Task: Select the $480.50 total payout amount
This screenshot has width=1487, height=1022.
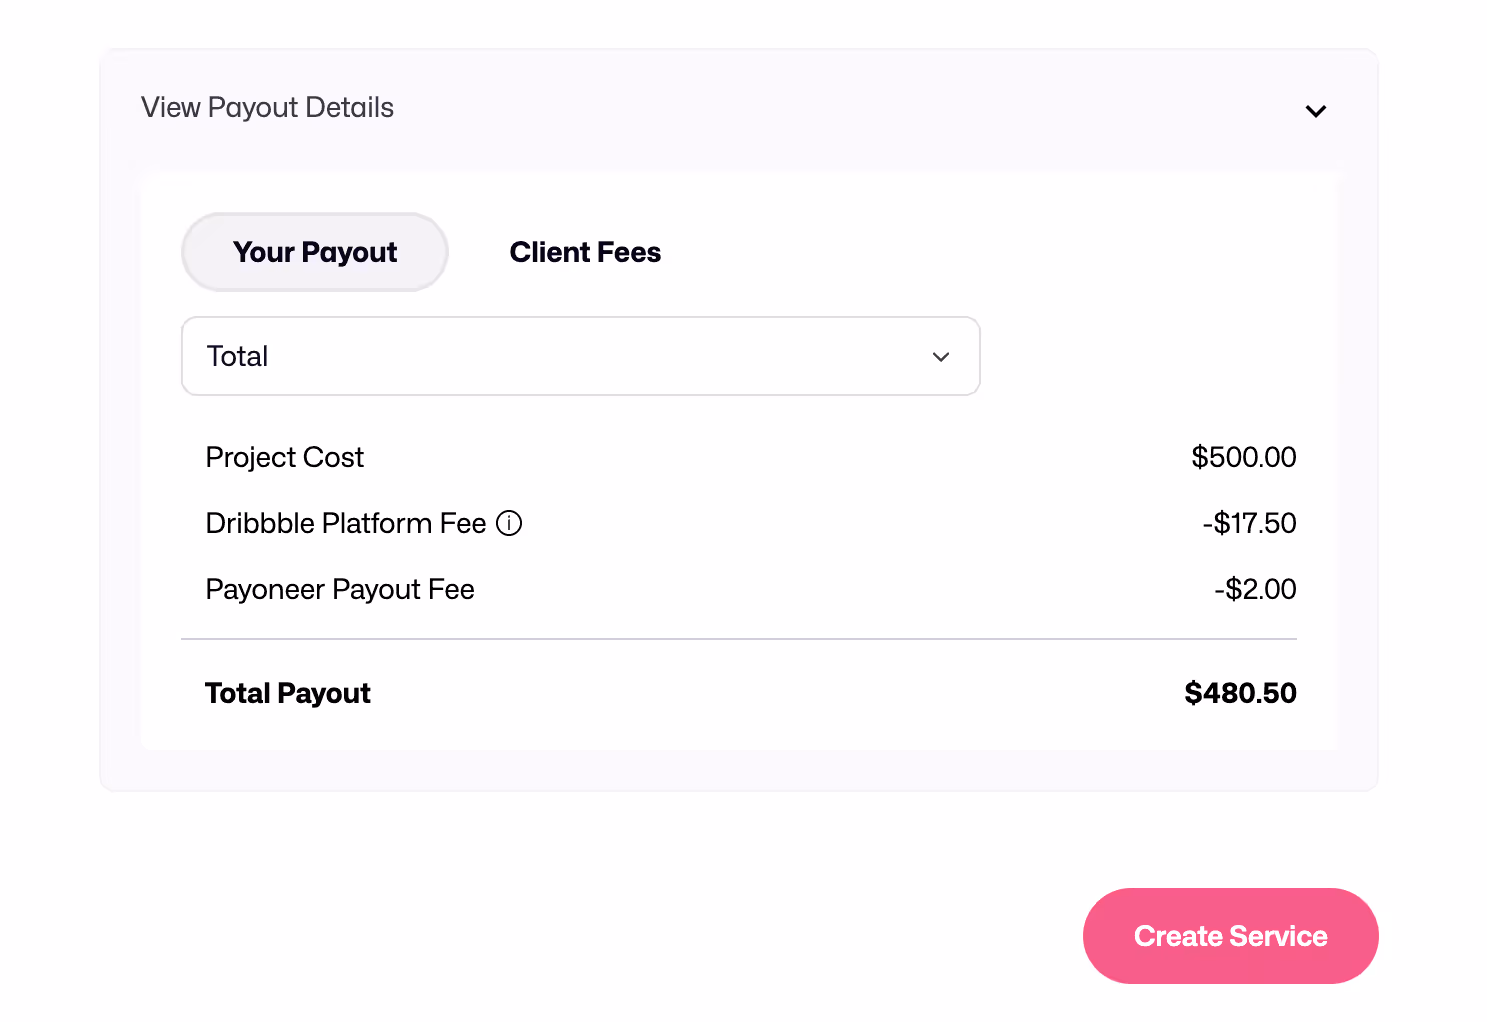Action: (x=1240, y=693)
